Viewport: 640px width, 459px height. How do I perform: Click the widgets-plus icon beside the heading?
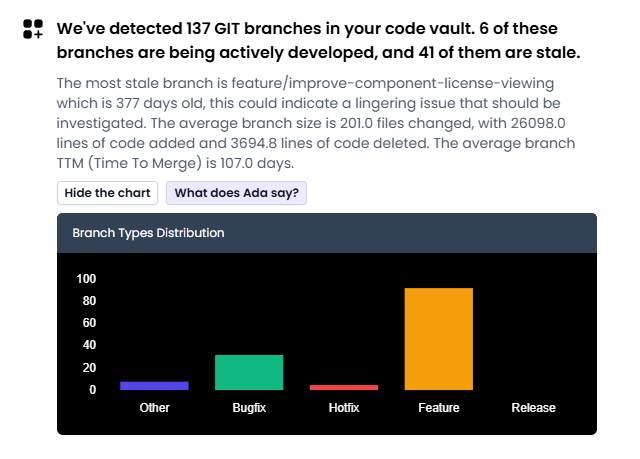33,29
